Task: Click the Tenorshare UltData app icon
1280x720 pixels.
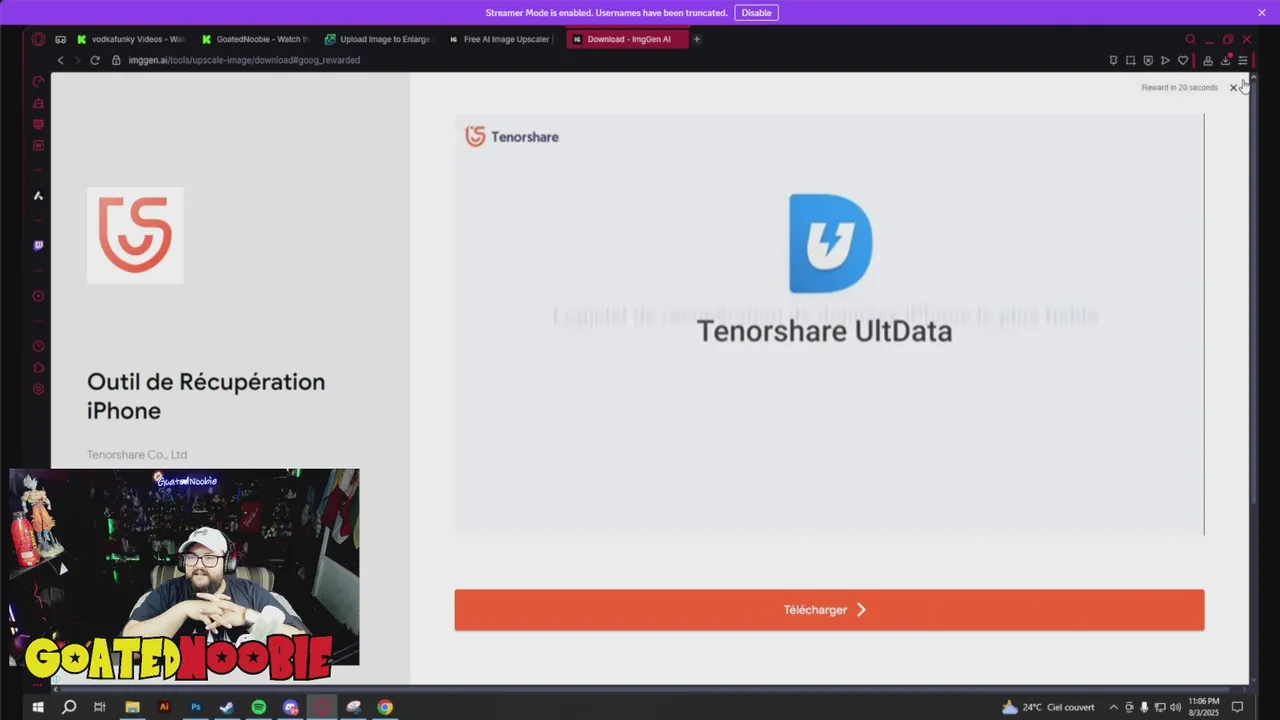Action: (x=830, y=243)
